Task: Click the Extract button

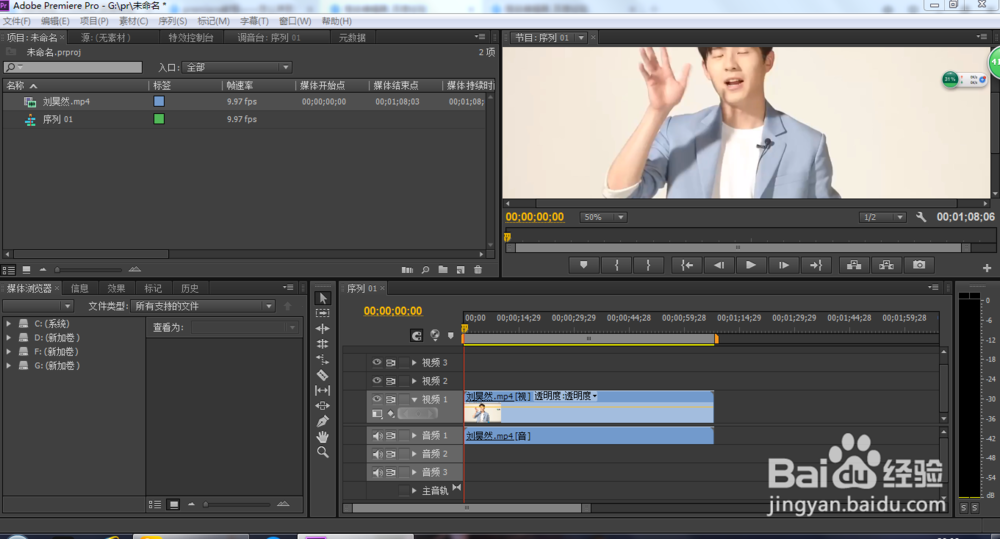Action: pos(886,265)
